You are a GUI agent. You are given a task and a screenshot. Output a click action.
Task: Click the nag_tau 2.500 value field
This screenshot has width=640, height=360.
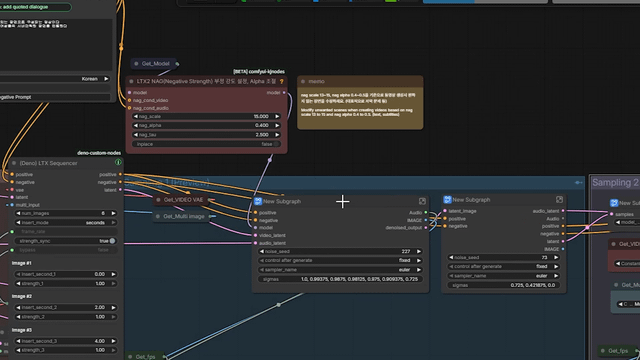coord(206,135)
